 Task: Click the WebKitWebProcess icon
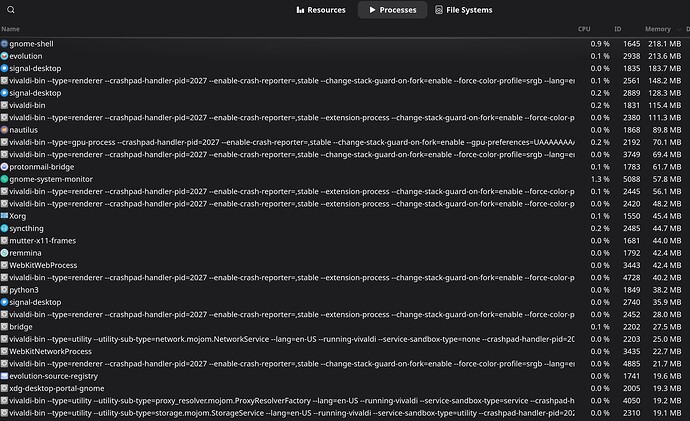click(4, 265)
